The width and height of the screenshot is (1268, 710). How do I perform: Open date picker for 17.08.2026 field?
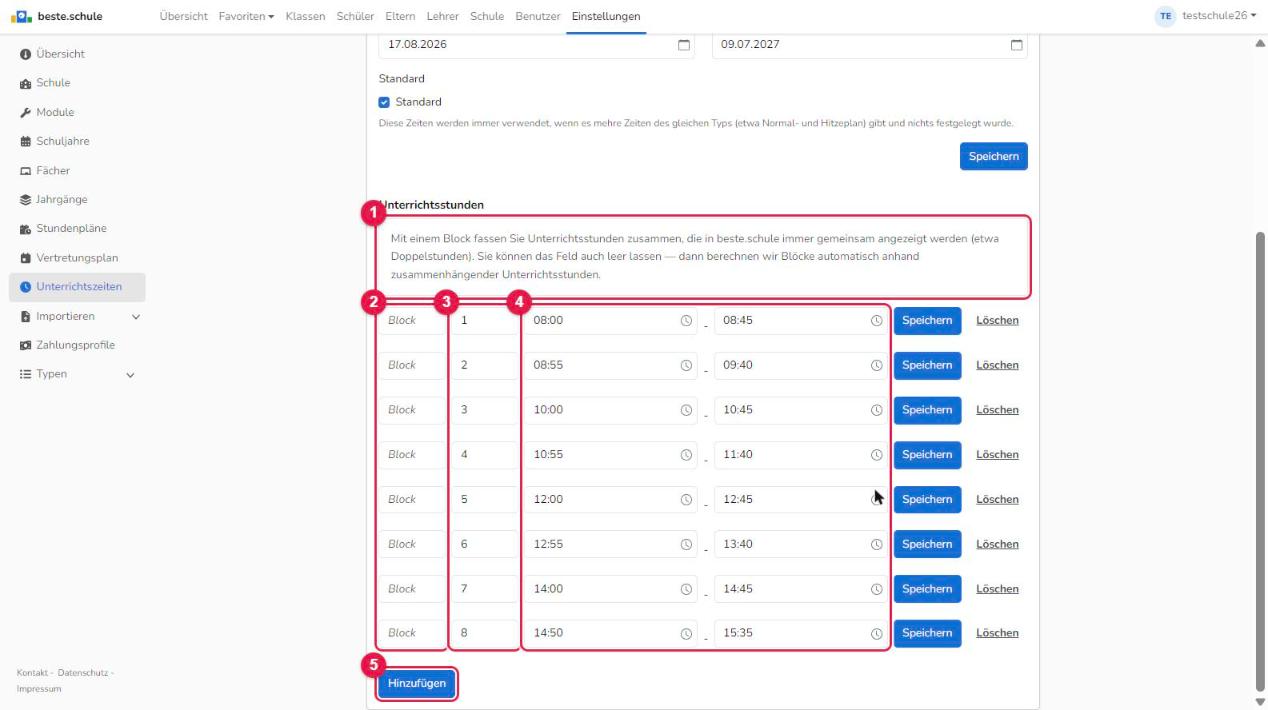click(684, 45)
